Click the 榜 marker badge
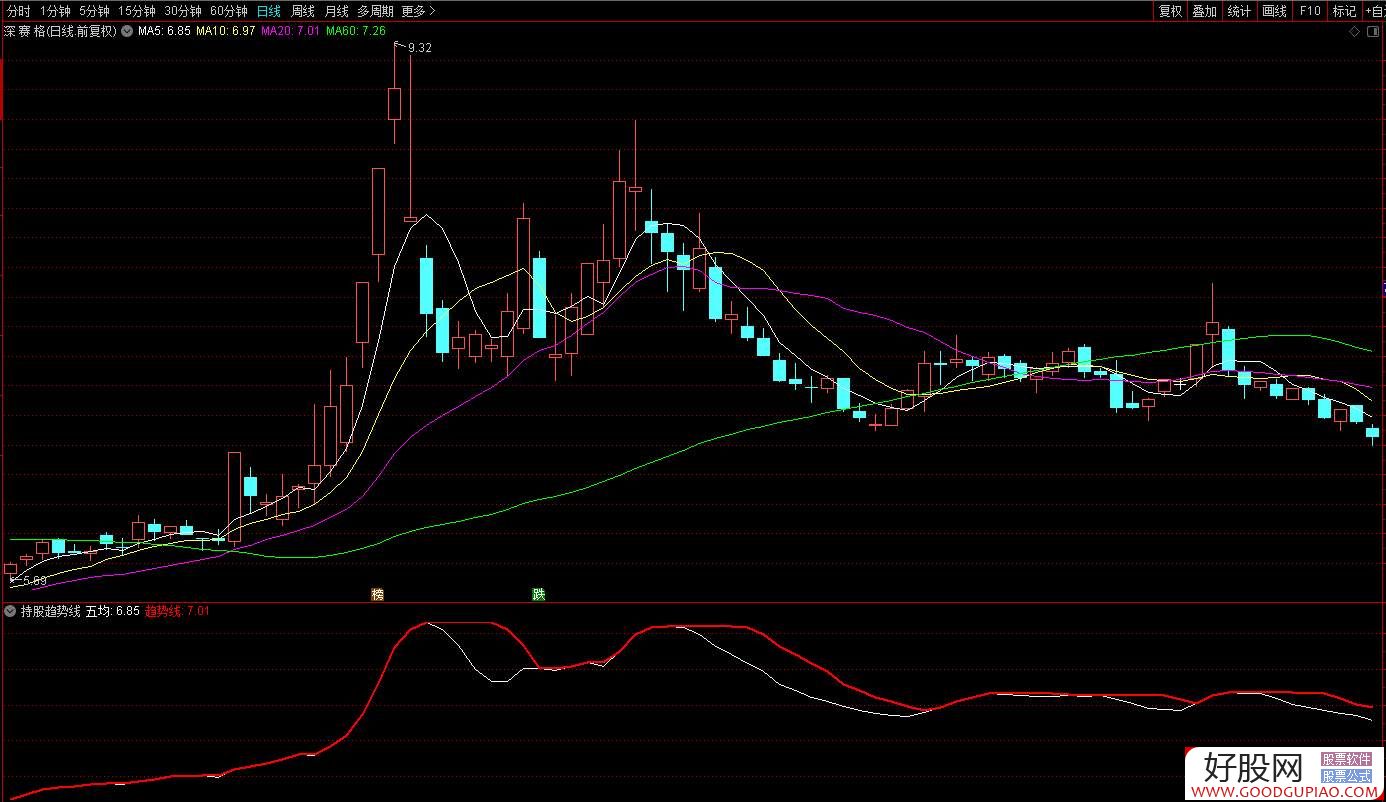Viewport: 1386px width, 802px height. (x=377, y=594)
